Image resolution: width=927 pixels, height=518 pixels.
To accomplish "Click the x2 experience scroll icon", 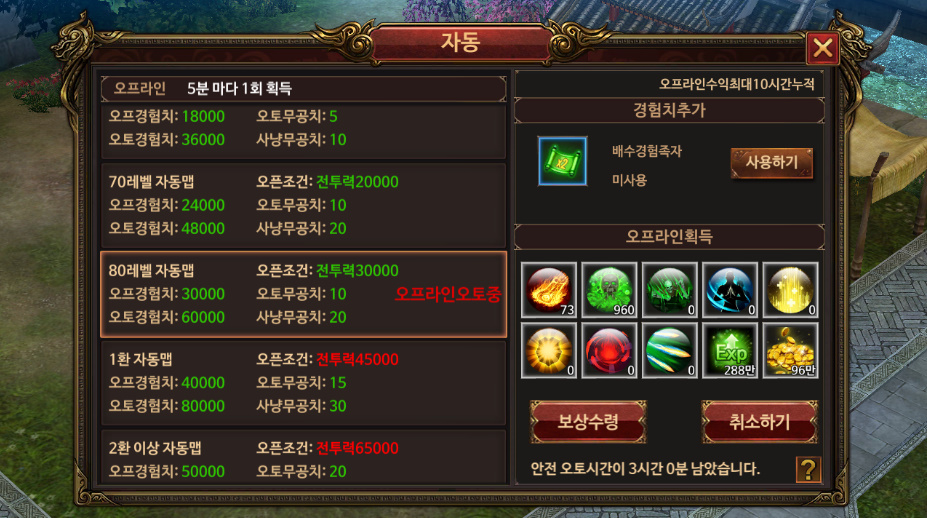I will [x=562, y=161].
